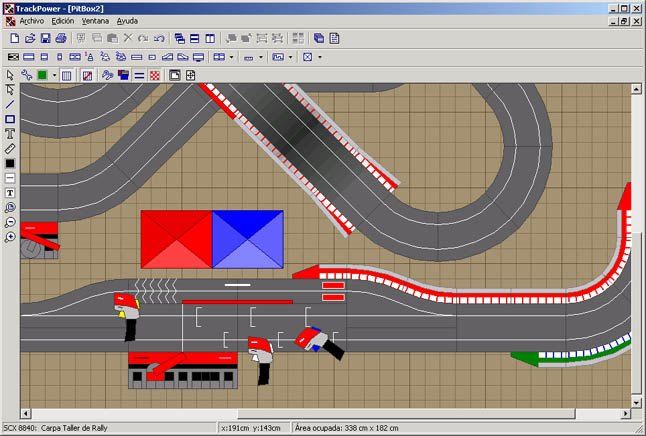646x436 pixels.
Task: Click the horizontal scrollbar left arrow
Action: point(26,413)
